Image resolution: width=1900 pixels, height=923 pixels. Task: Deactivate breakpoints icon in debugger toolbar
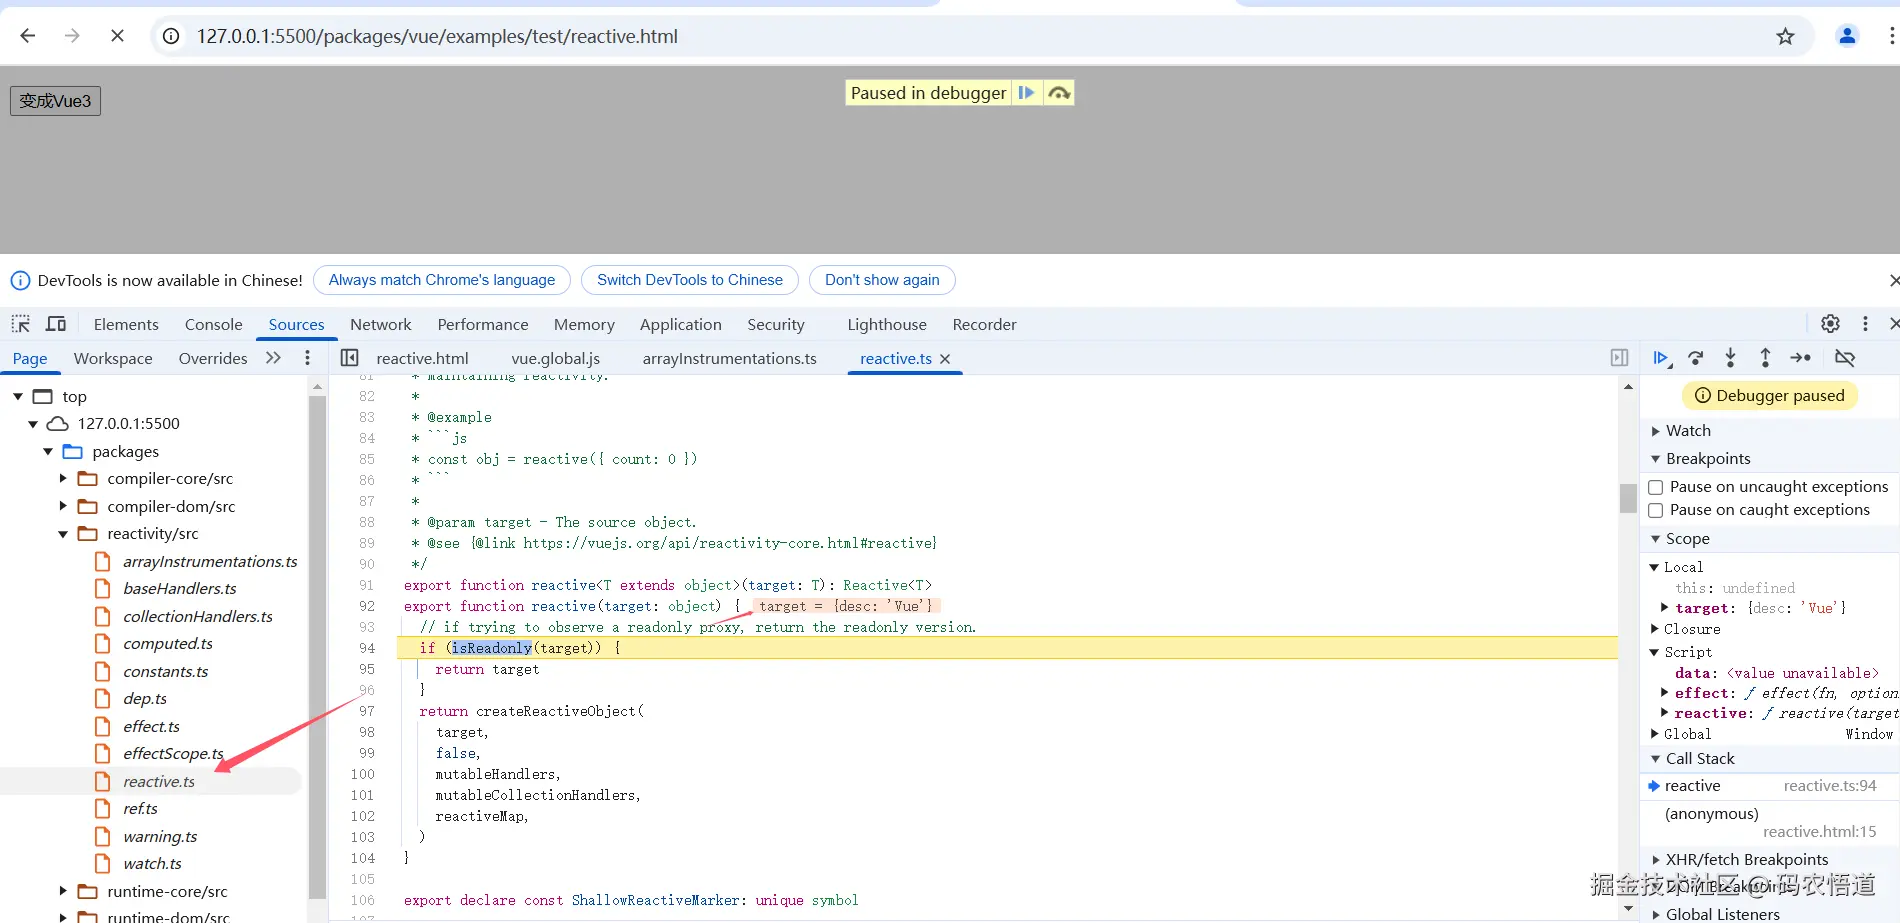click(1845, 358)
